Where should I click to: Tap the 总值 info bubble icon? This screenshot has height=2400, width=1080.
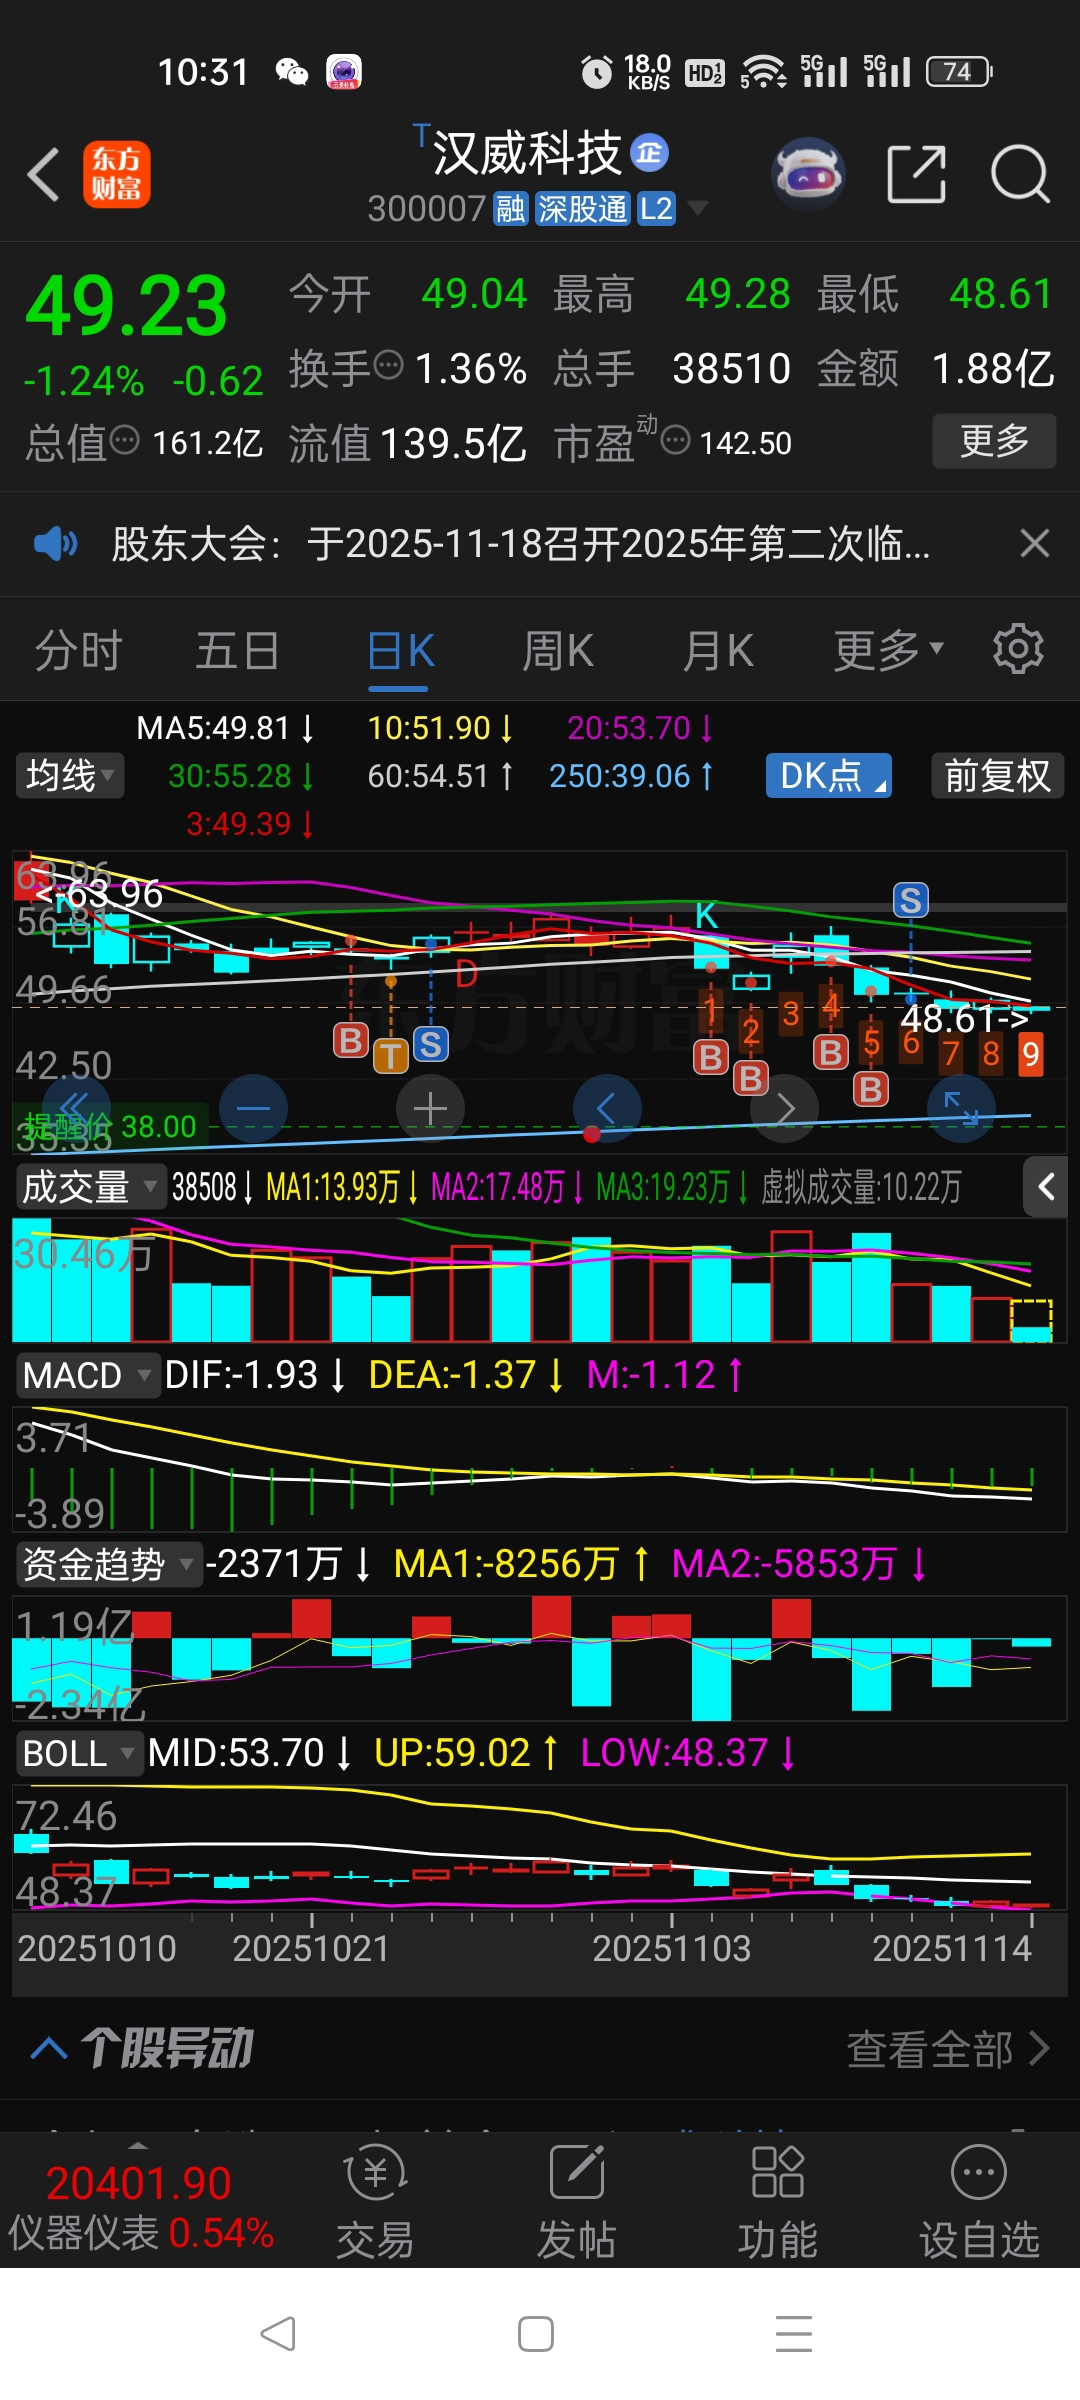[x=124, y=440]
